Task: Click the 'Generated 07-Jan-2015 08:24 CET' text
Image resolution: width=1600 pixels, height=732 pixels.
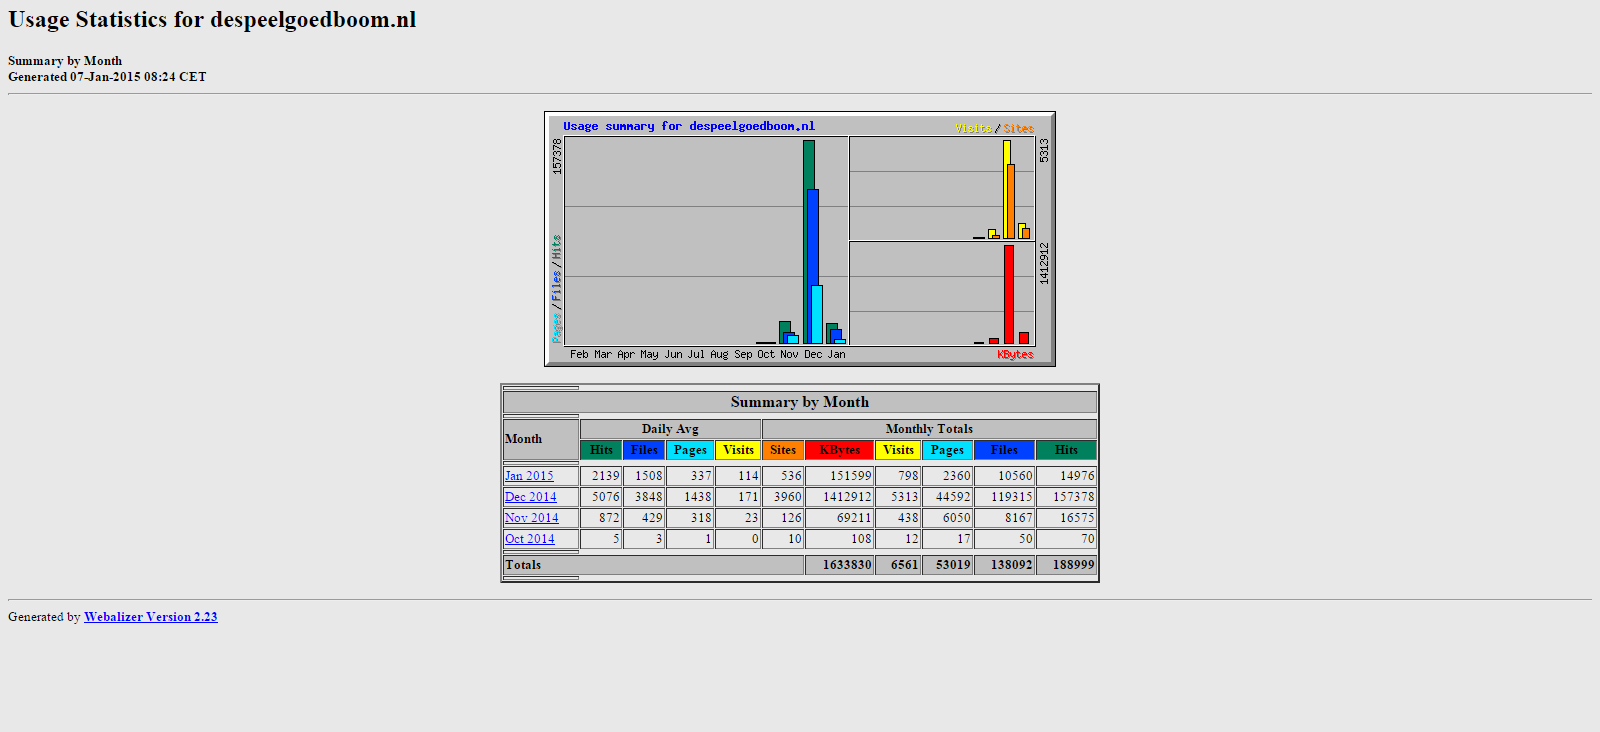Action: [x=107, y=77]
